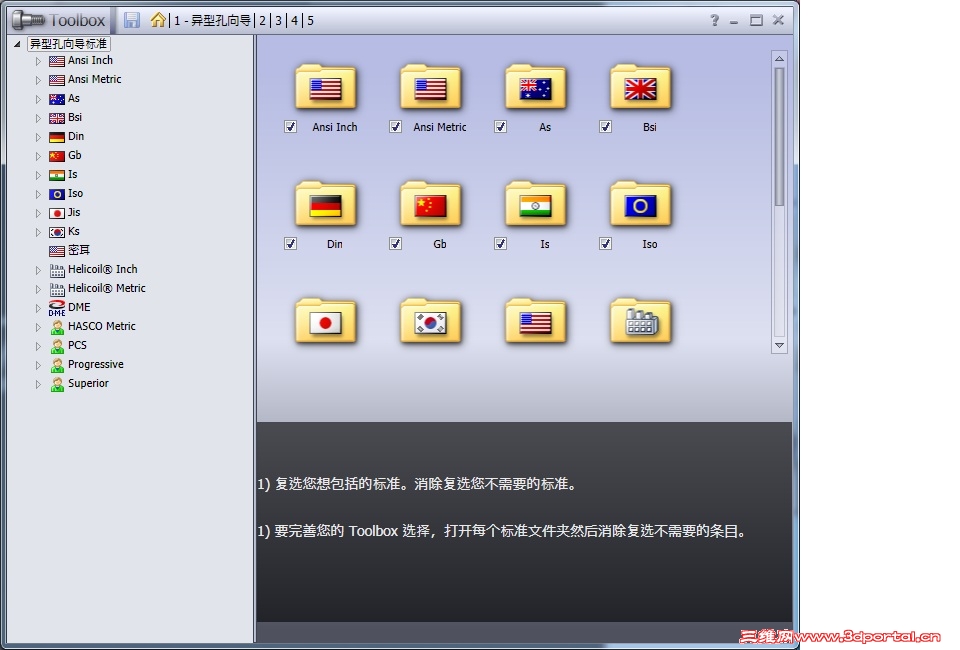Uncheck the Iso standard checkbox
This screenshot has width=960, height=650.
(606, 244)
